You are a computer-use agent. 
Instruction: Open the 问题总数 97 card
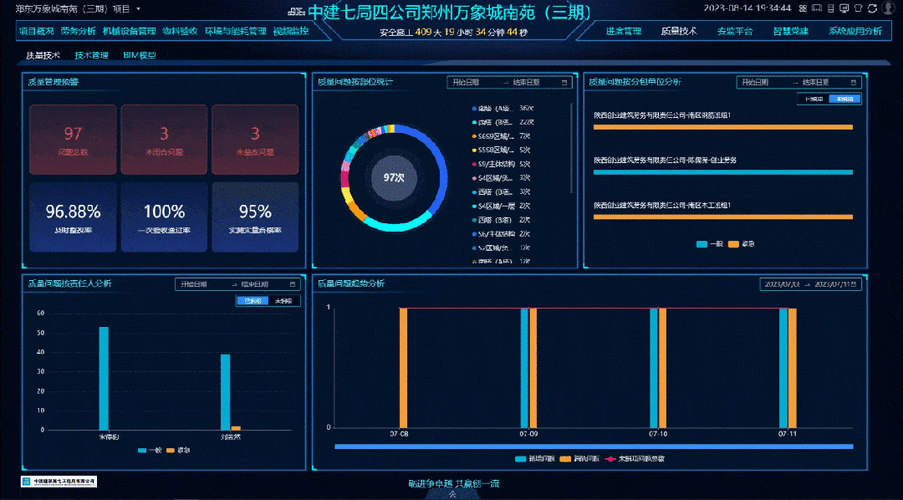(73, 139)
